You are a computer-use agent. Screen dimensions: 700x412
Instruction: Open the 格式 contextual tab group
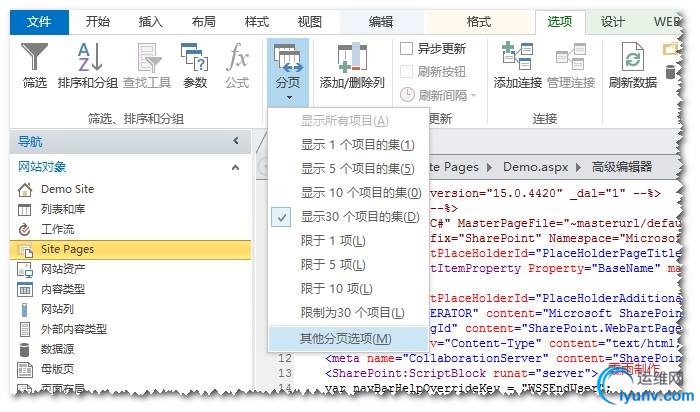479,22
